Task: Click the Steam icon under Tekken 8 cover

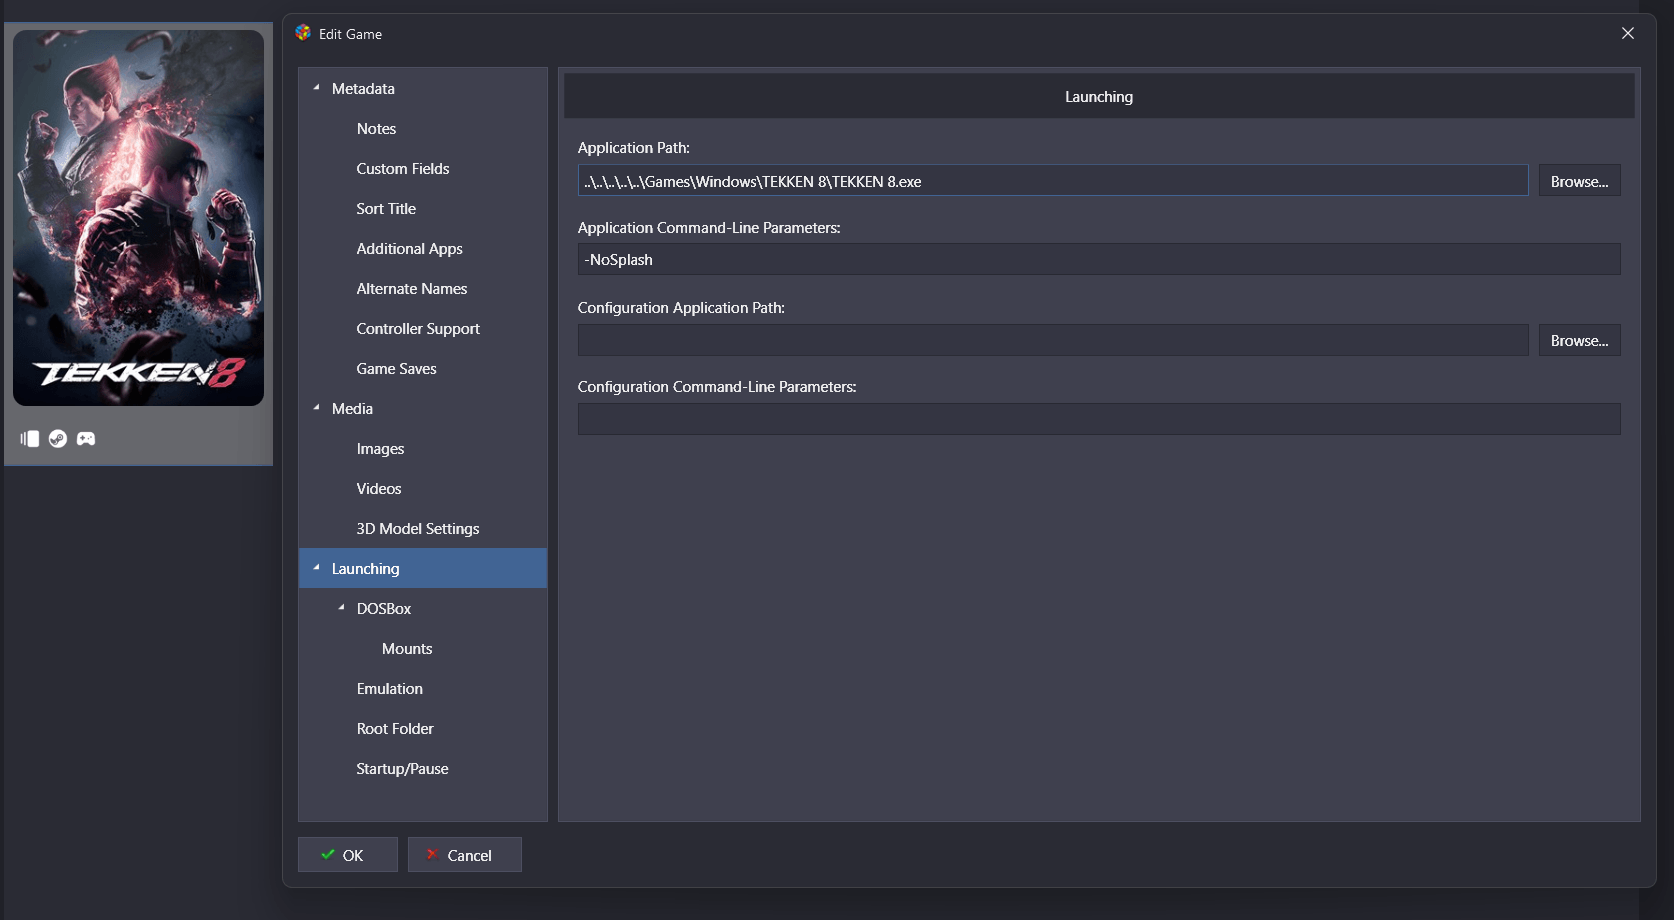Action: pos(58,439)
